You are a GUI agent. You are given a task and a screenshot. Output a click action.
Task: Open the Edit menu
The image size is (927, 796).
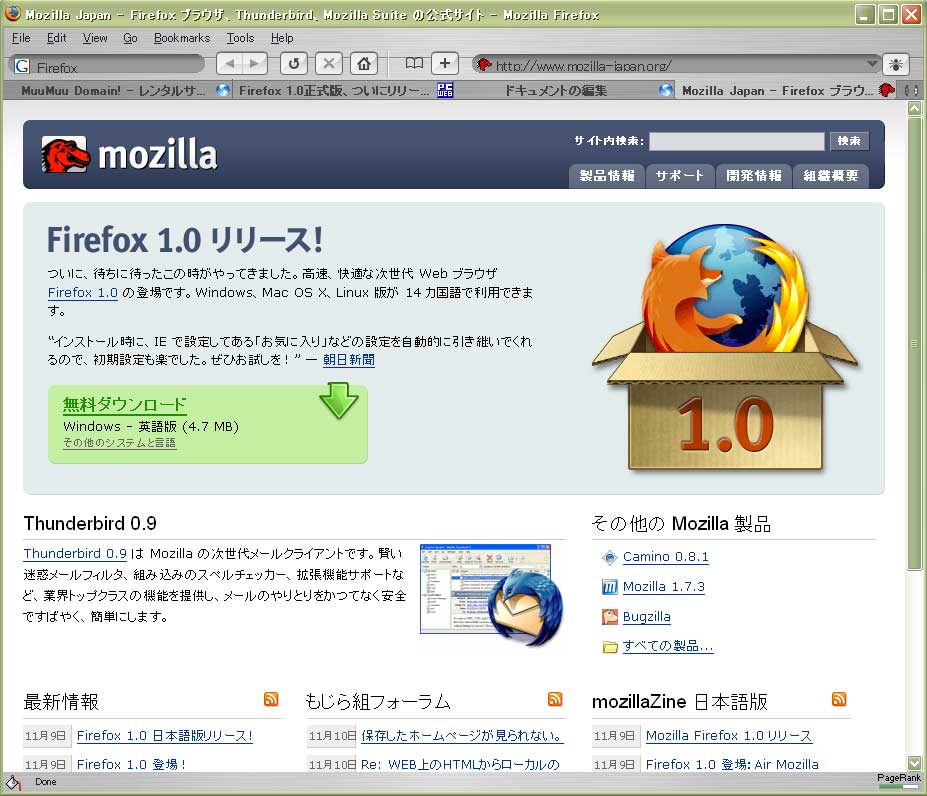coord(56,38)
